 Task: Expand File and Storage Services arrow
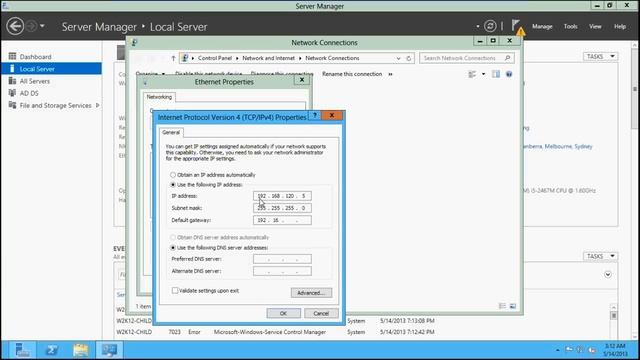tap(97, 105)
